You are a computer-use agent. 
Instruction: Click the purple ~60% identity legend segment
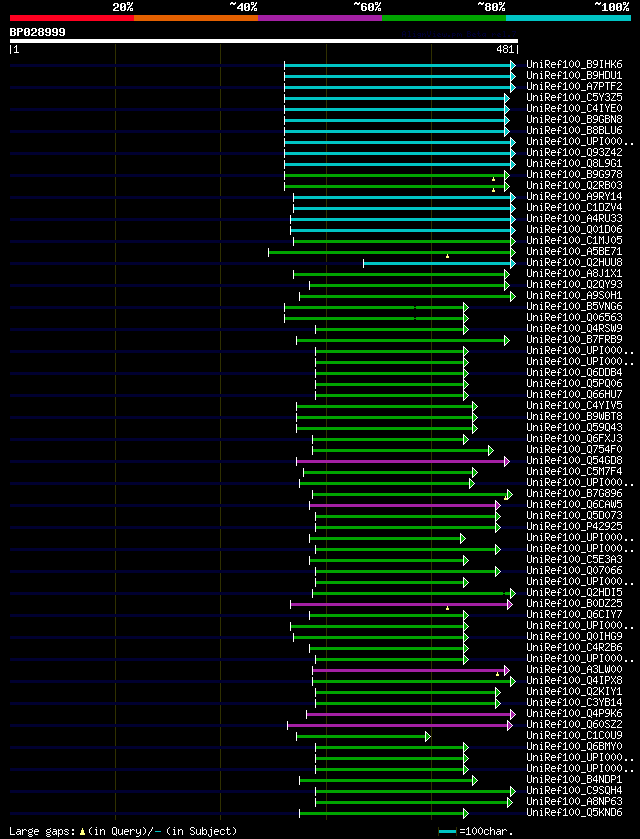320,18
